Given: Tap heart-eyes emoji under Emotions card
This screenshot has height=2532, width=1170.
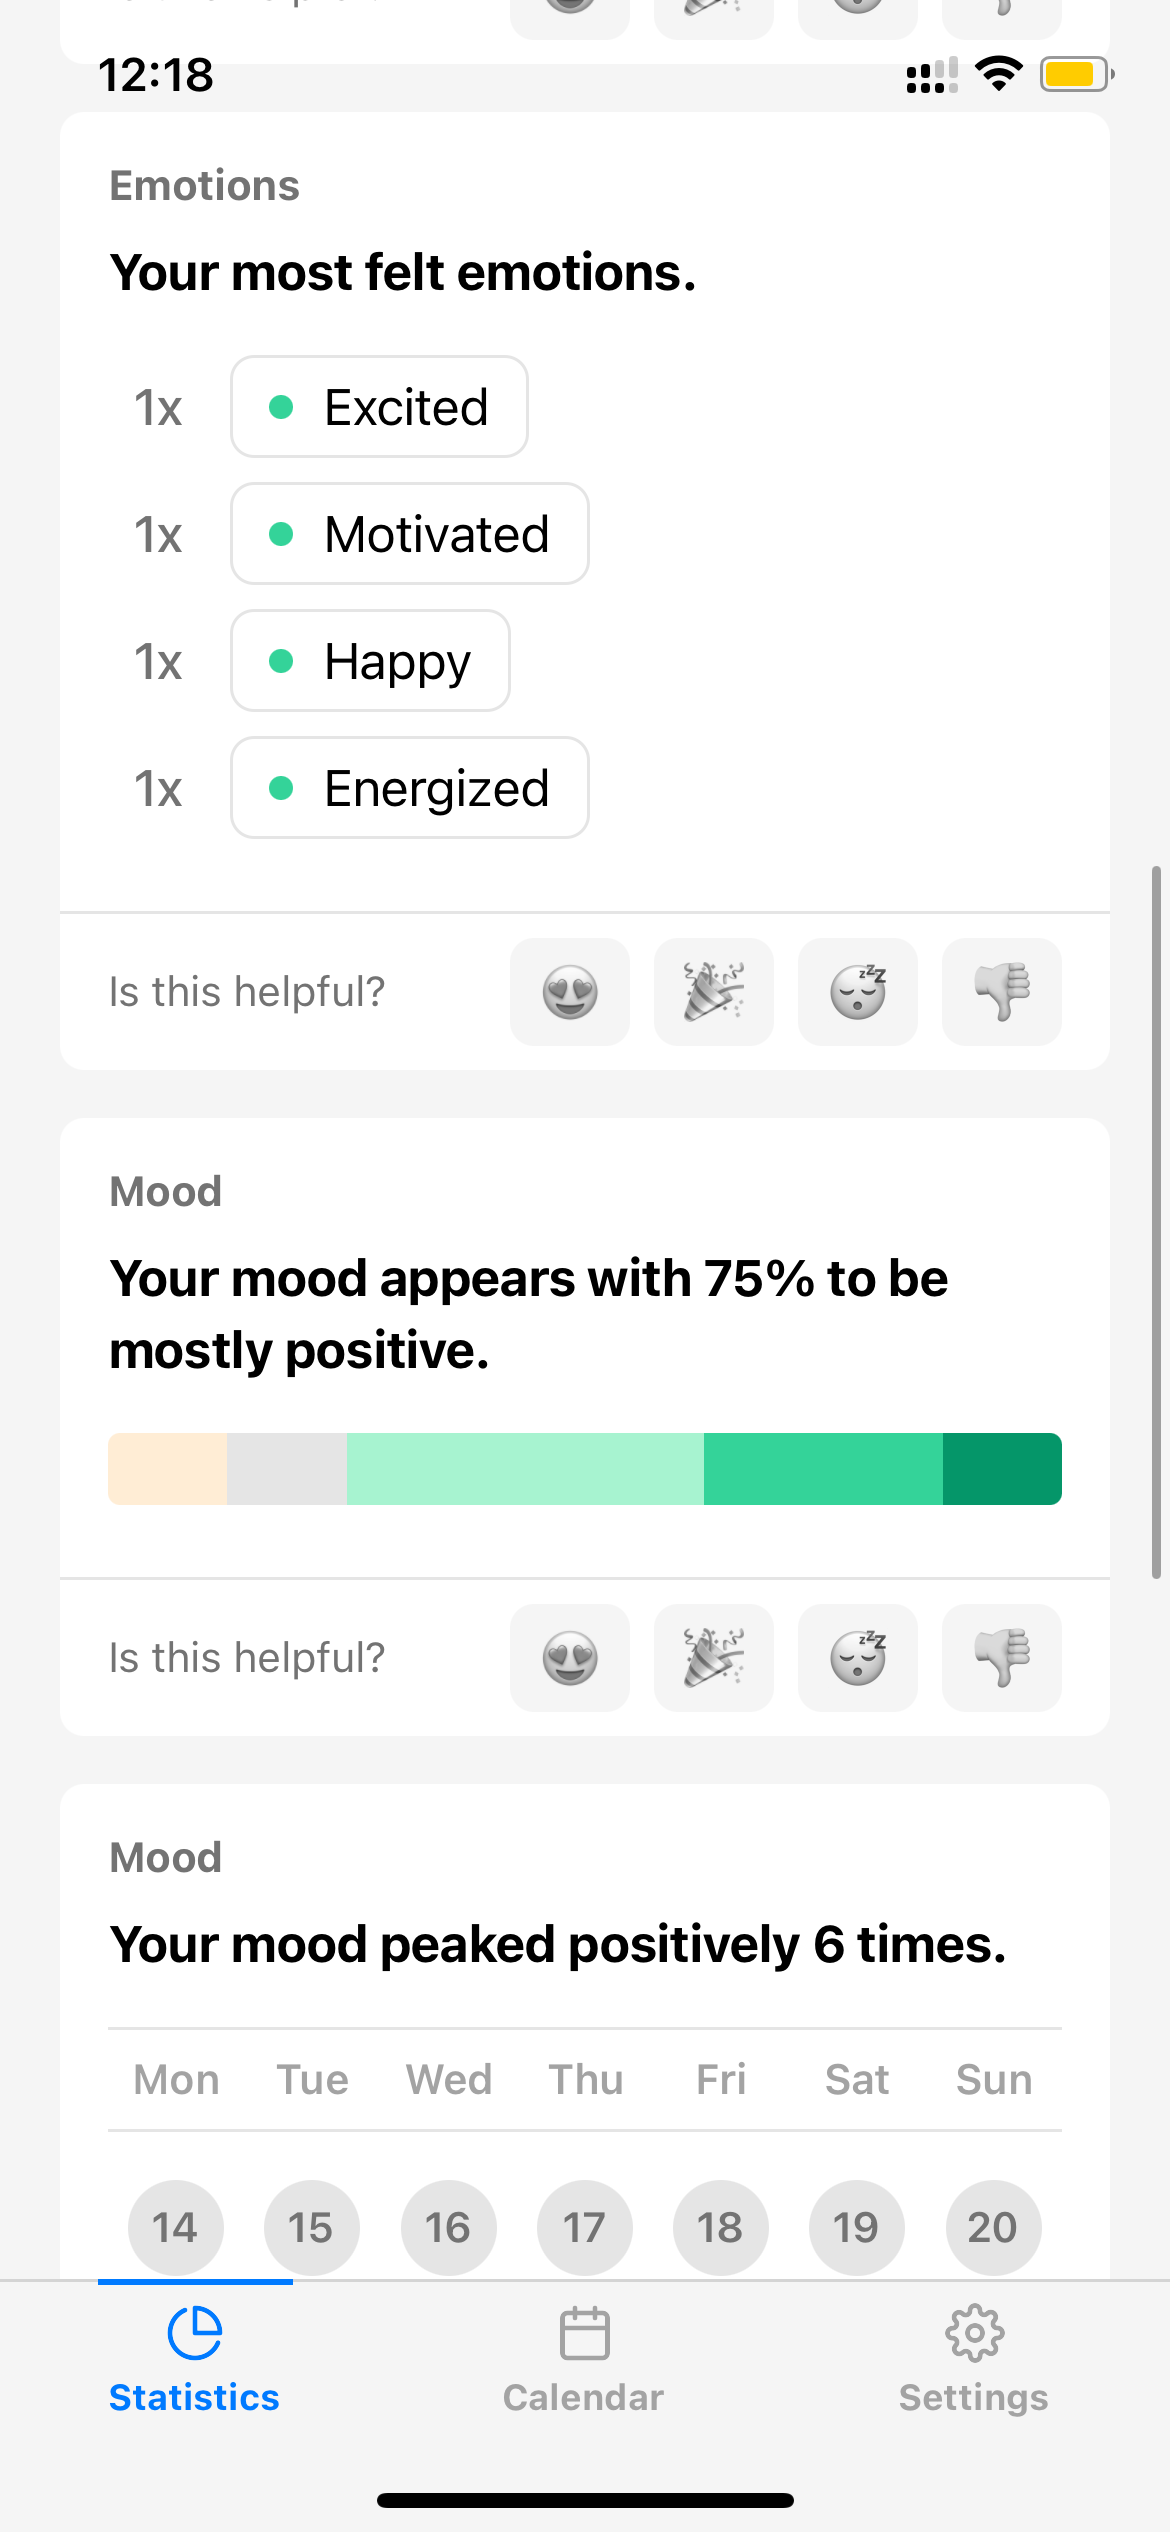Looking at the screenshot, I should 570,992.
